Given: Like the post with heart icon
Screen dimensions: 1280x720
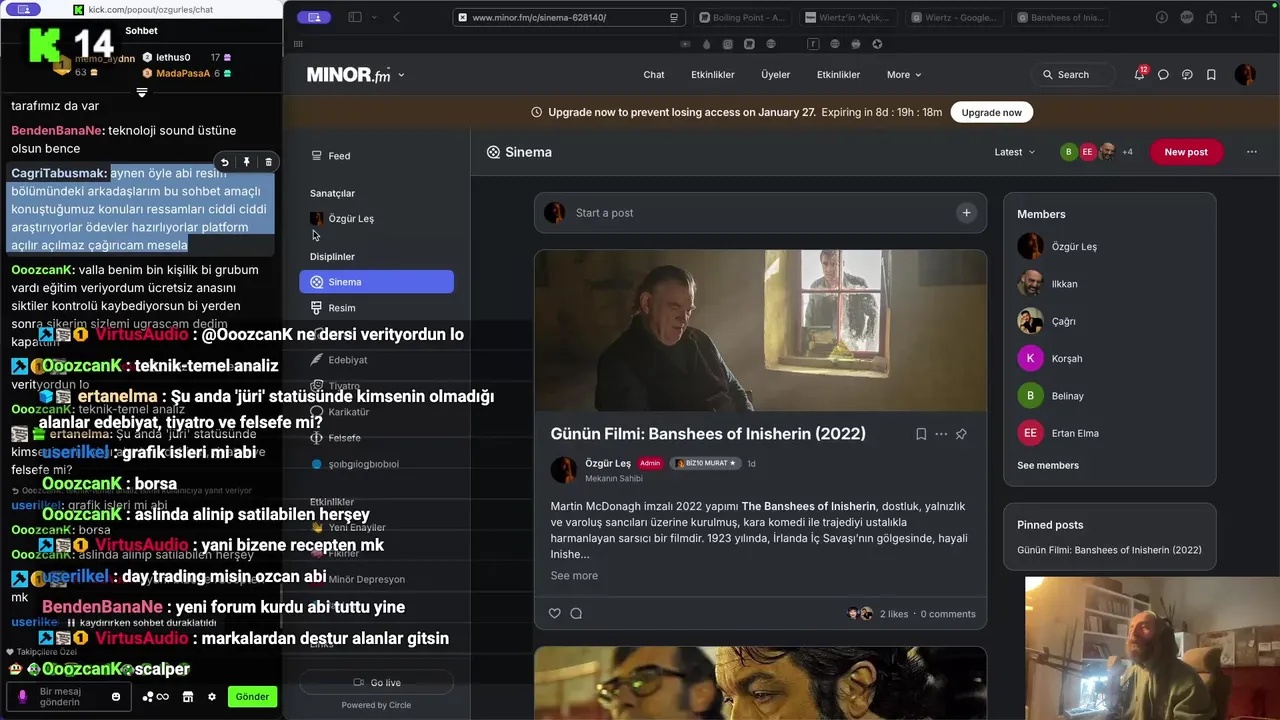Looking at the screenshot, I should tap(555, 614).
